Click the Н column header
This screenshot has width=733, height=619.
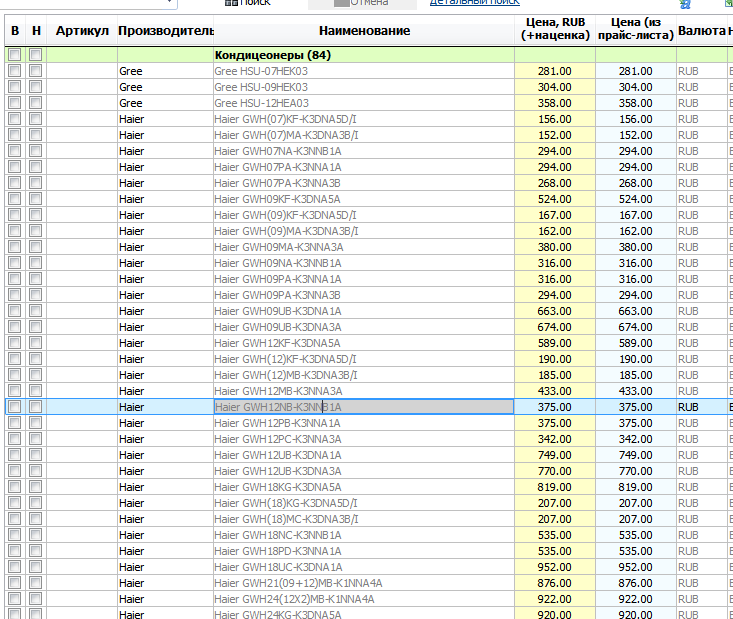[x=36, y=31]
